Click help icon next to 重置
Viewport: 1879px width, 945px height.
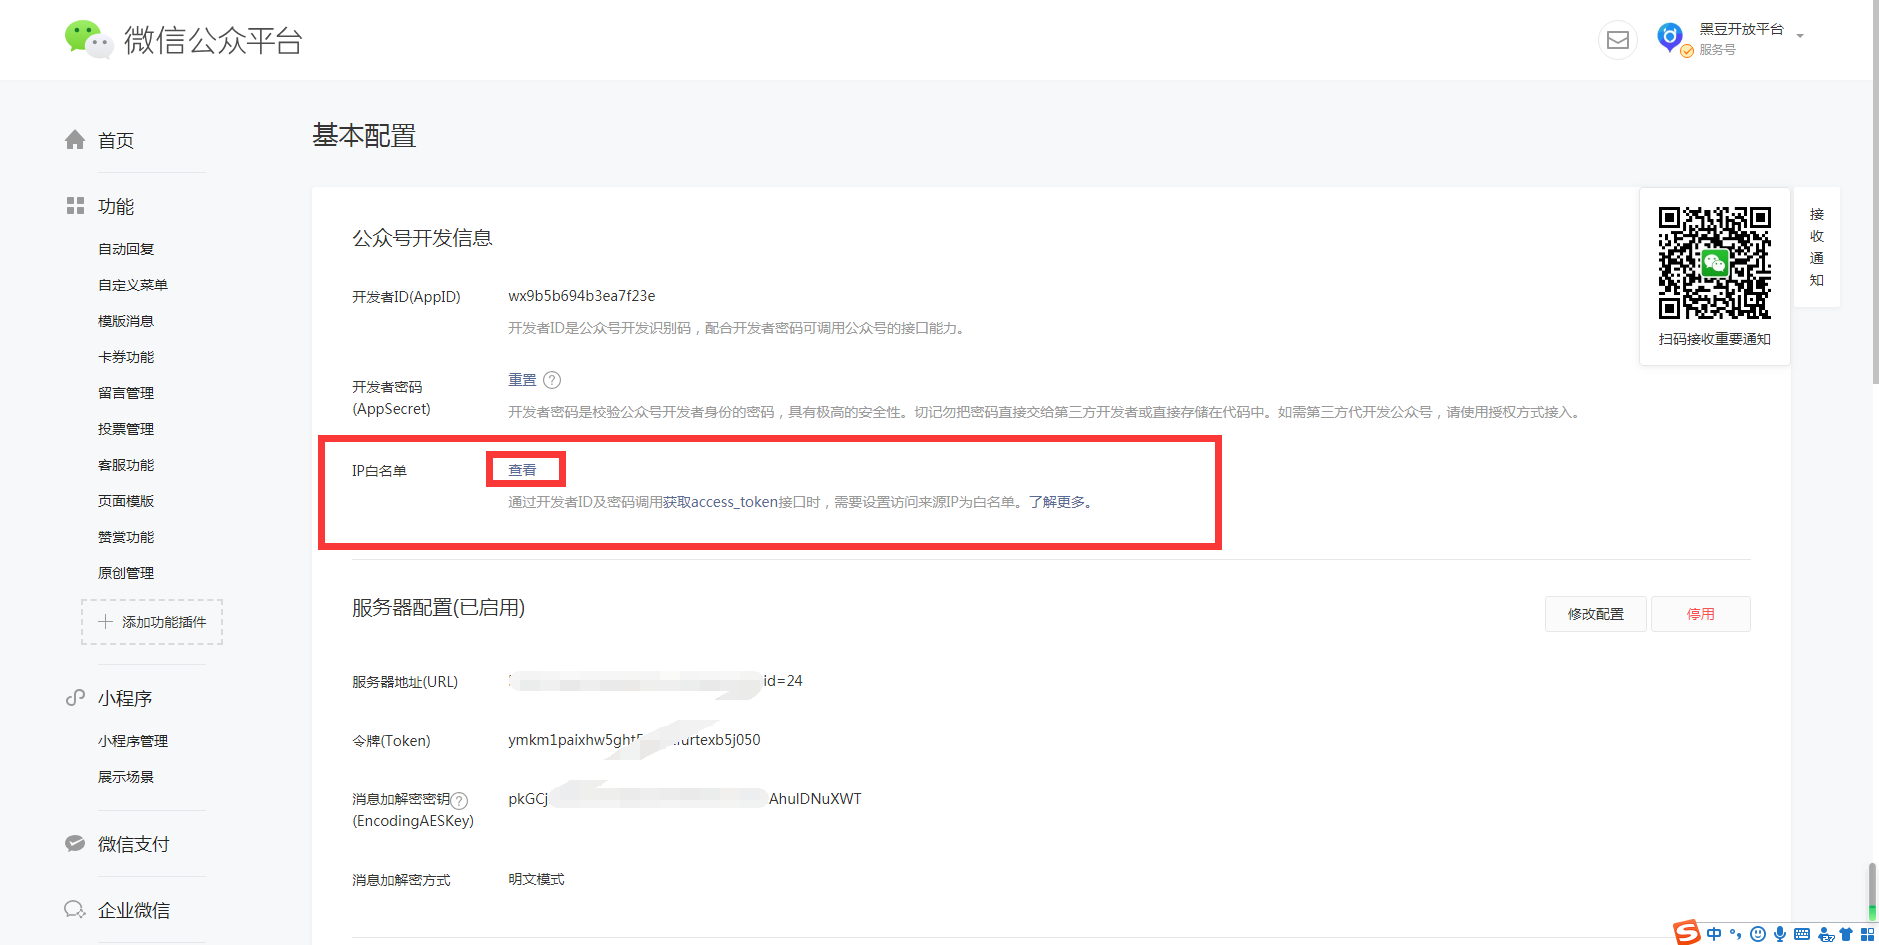point(552,380)
